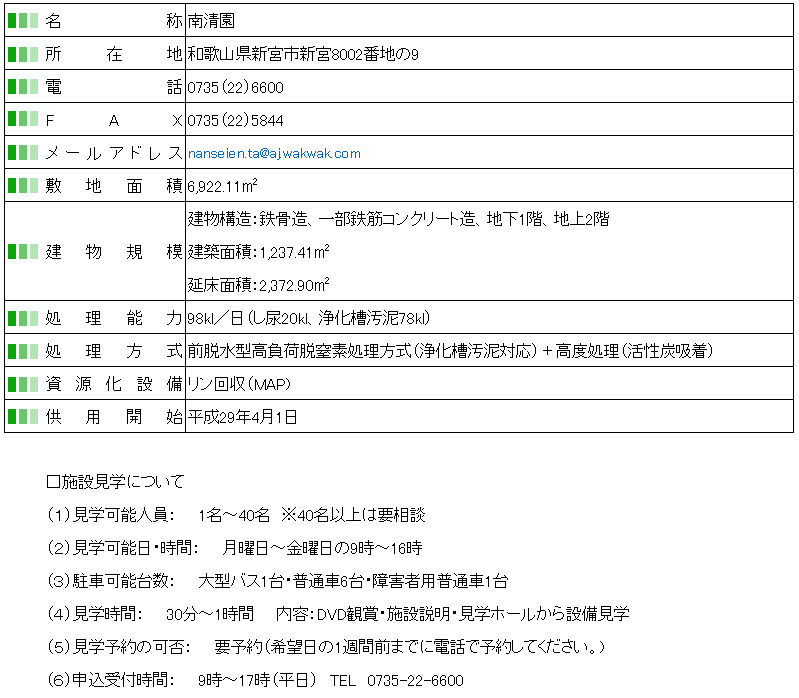Click the green bar icon beside 電話

tap(22, 87)
